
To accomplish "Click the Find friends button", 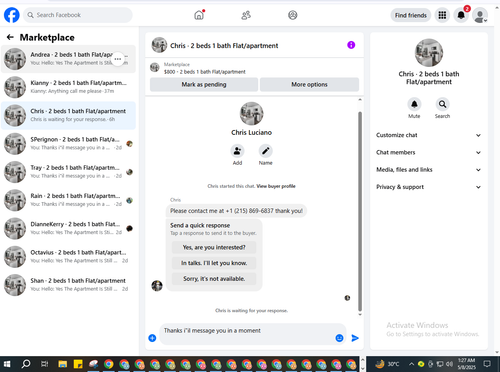I will [411, 15].
